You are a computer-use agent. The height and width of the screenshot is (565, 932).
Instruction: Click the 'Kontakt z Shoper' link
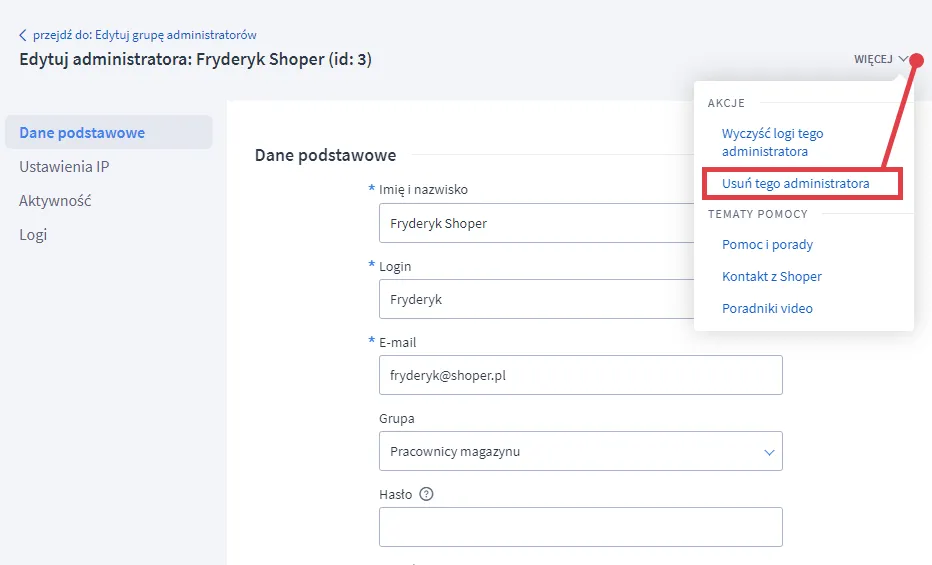pos(771,276)
